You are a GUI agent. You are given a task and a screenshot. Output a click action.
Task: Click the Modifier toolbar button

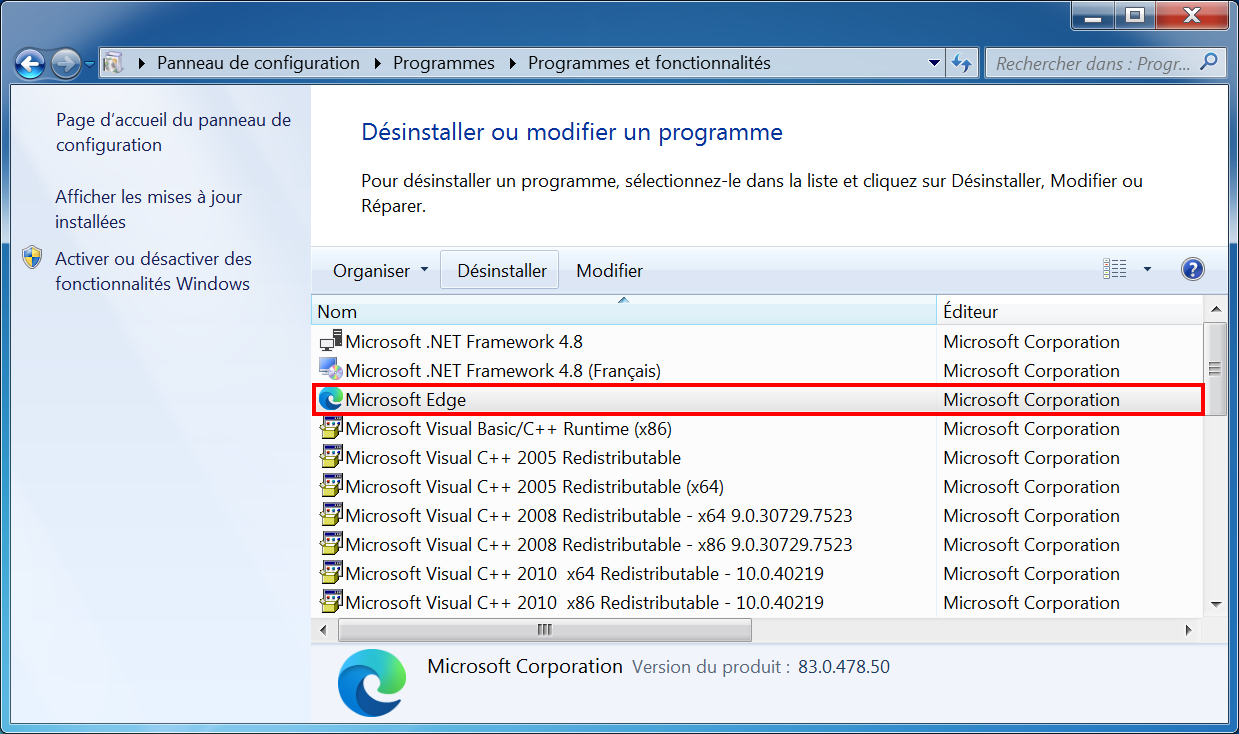point(610,271)
